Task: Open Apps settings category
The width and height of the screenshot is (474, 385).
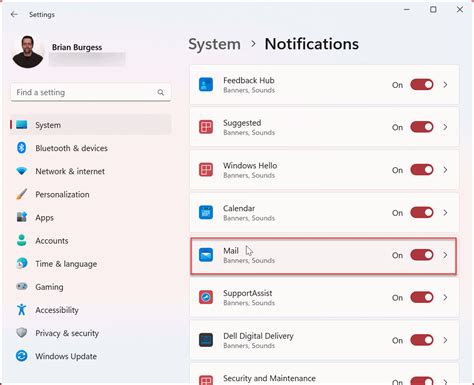Action: click(91, 218)
